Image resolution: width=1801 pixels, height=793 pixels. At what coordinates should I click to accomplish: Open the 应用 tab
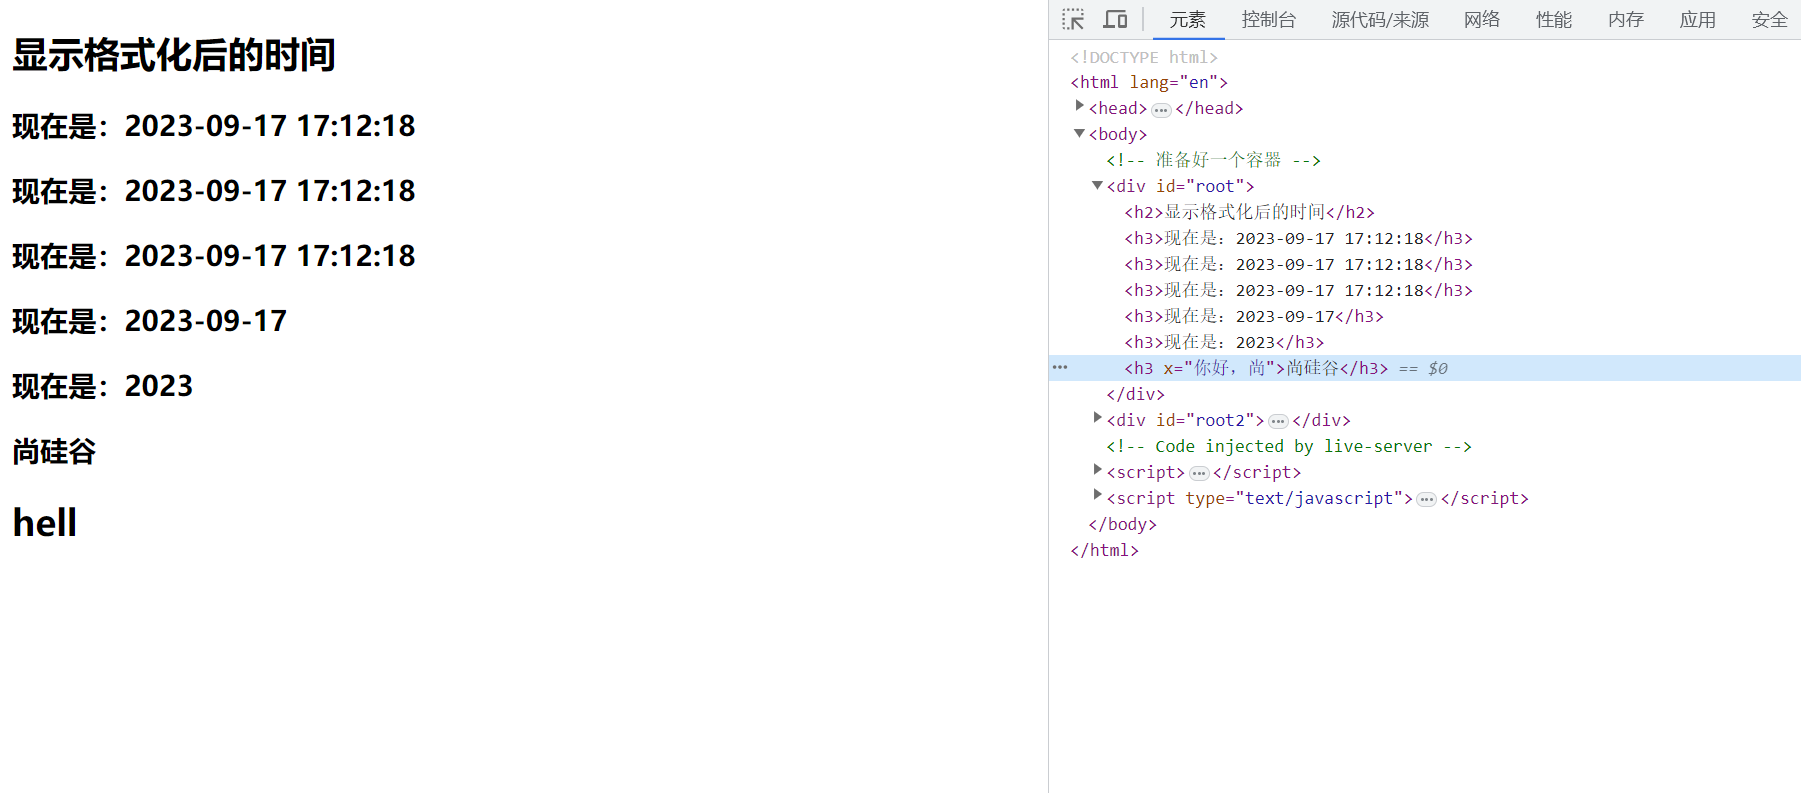pos(1698,20)
